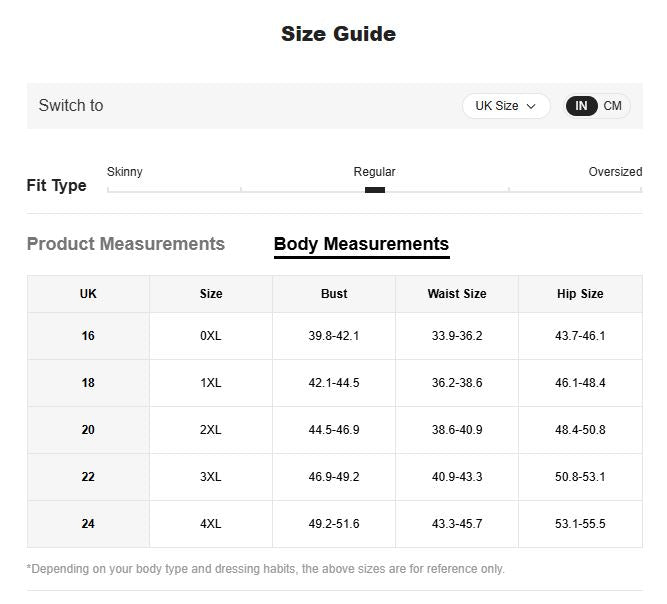Select the 1XL size cell
667x604 pixels.
[211, 383]
